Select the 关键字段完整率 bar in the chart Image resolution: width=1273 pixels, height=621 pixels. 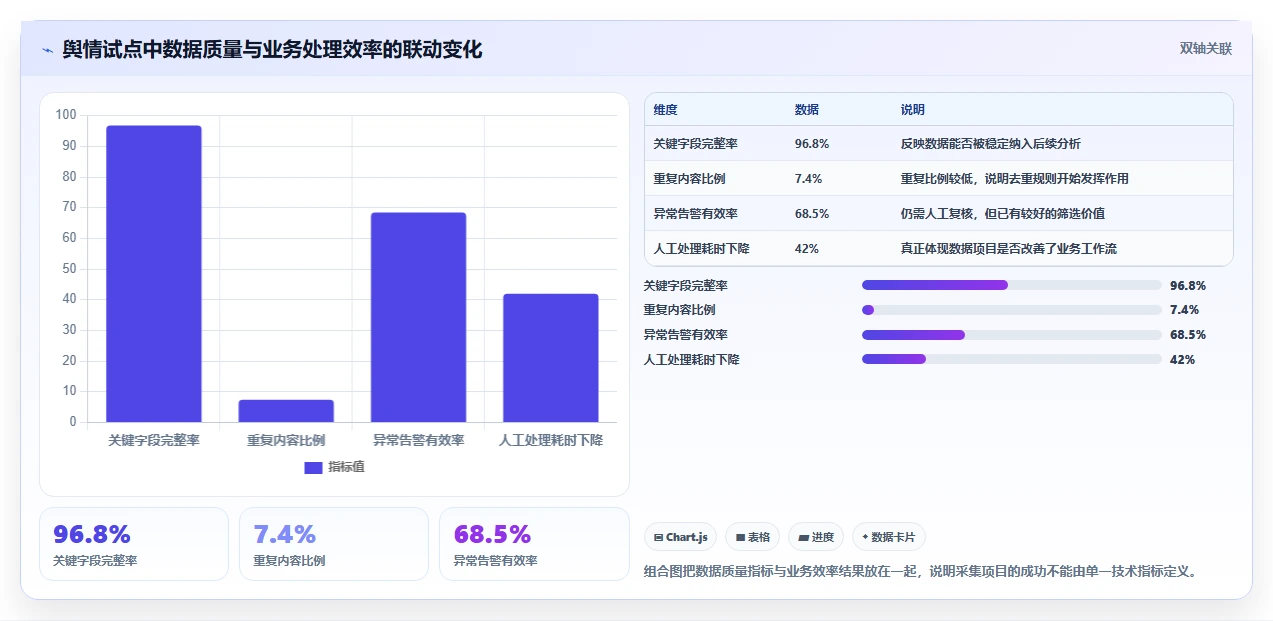[x=154, y=274]
